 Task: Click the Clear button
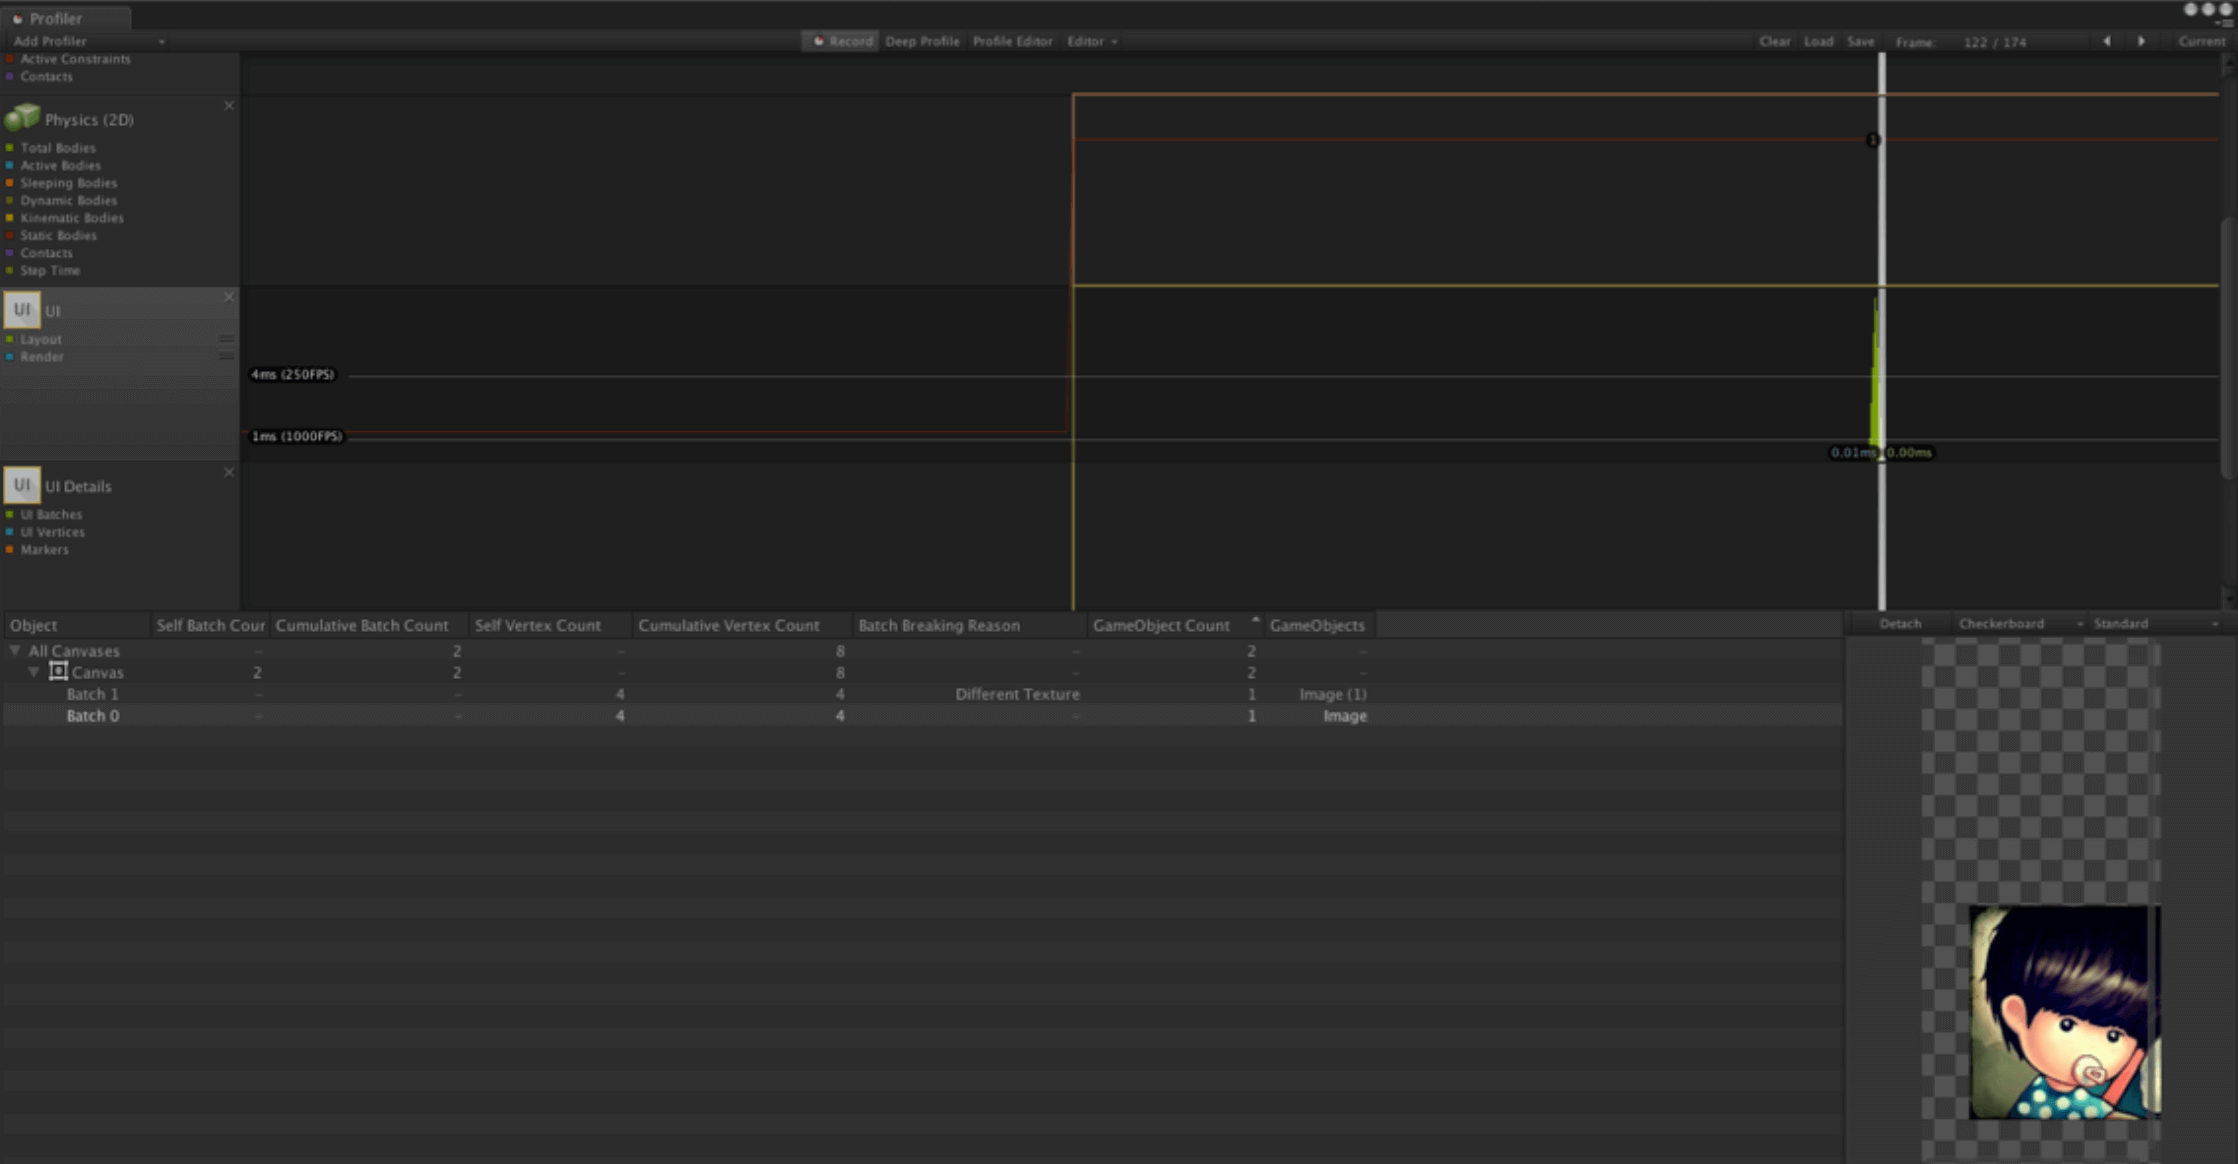coord(1775,41)
